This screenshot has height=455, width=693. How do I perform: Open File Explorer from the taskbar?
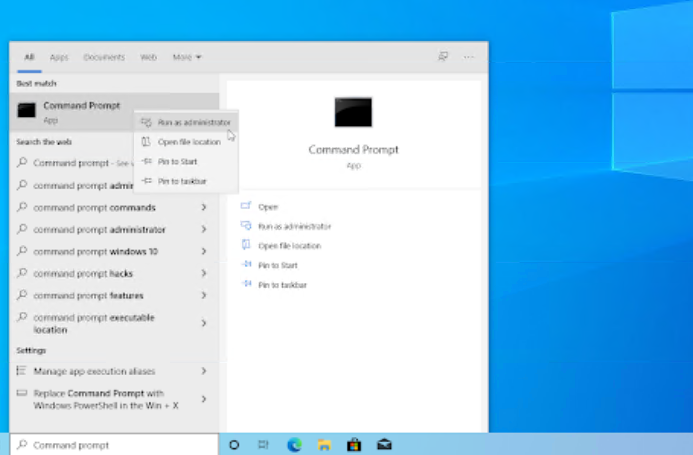tap(324, 445)
